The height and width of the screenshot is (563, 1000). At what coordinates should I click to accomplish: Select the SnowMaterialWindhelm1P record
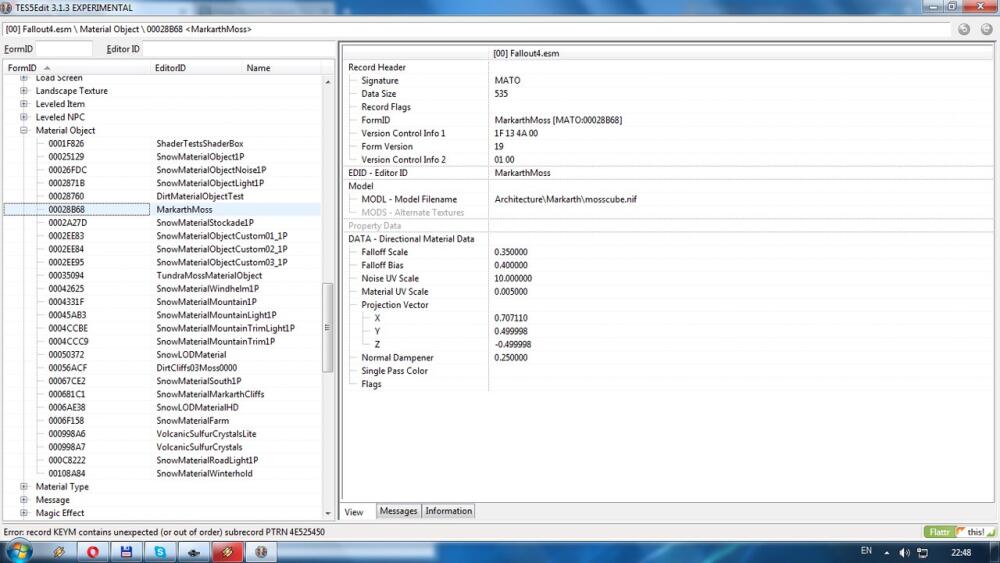click(163, 288)
